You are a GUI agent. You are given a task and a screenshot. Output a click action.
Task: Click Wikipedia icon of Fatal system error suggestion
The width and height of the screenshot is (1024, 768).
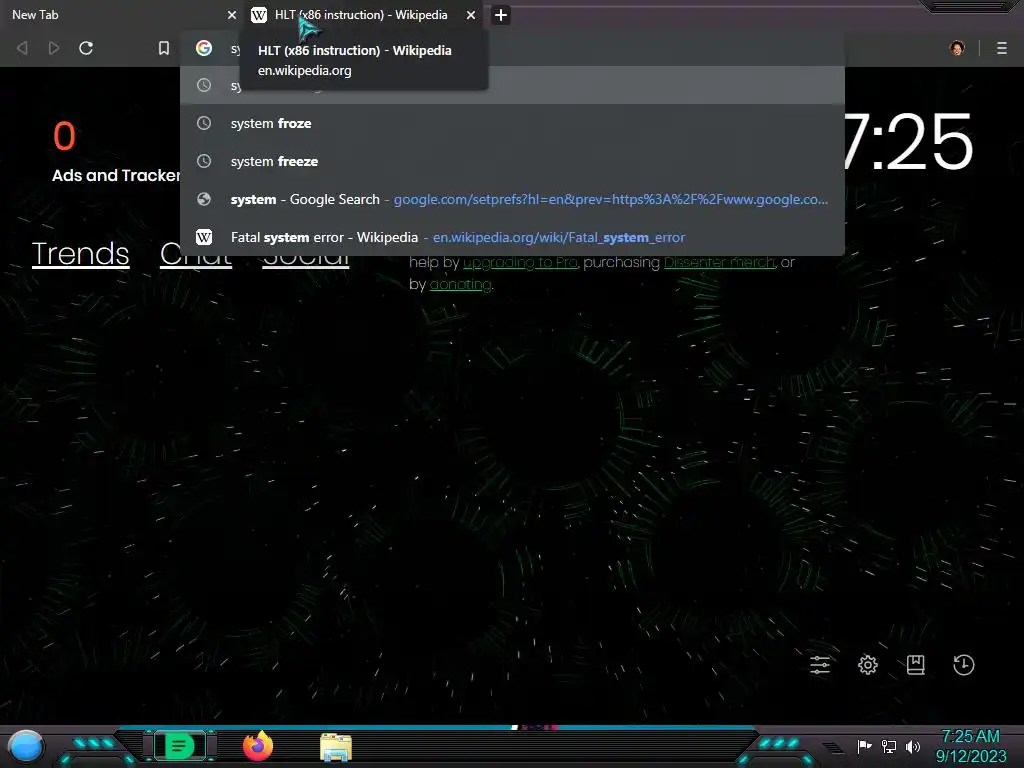click(204, 237)
